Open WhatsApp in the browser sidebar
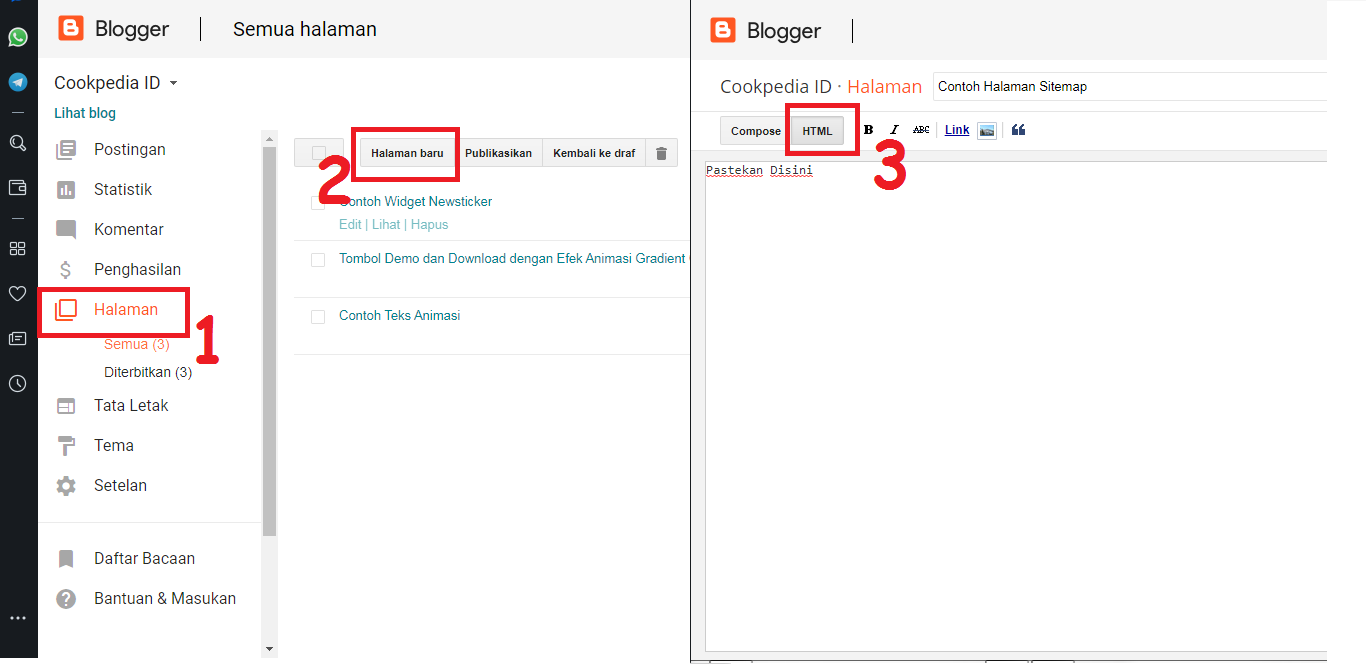 pos(18,38)
